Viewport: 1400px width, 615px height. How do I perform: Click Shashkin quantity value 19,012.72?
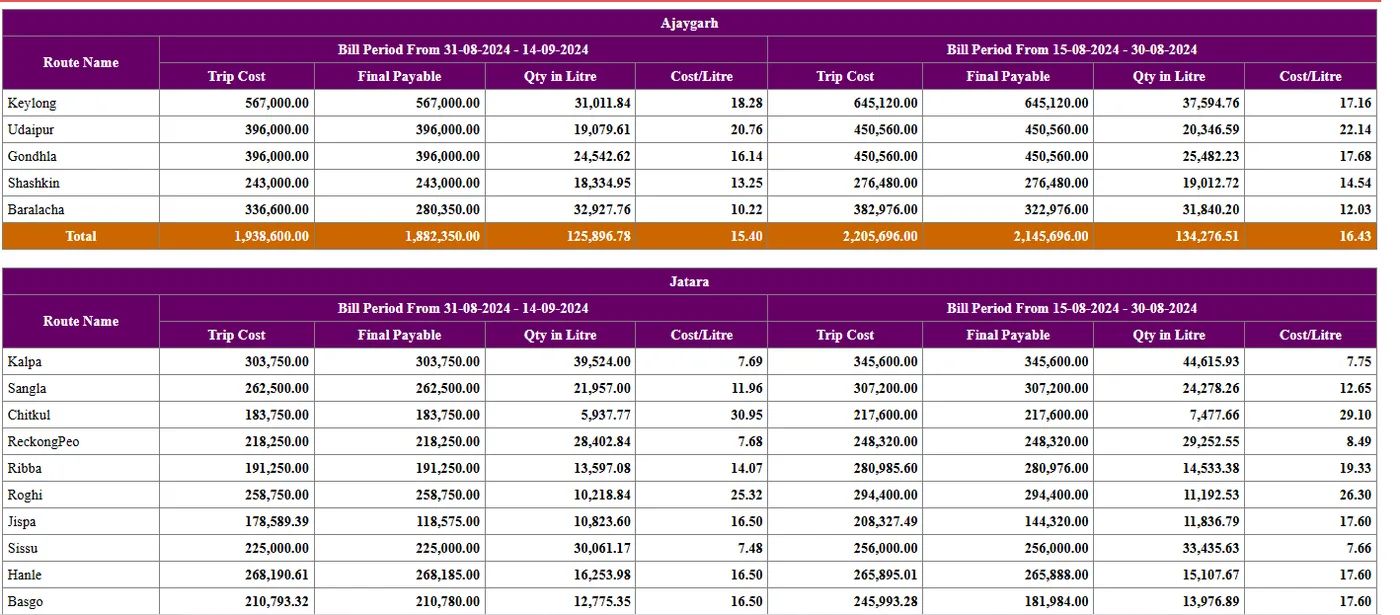click(x=1211, y=183)
